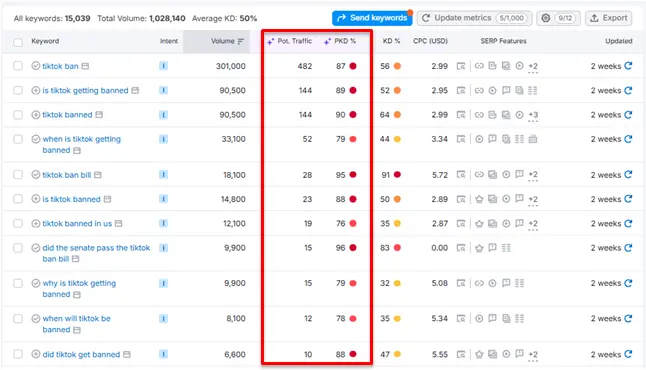
Task: Check the why is tiktok getting banned checkbox
Action: point(18,283)
